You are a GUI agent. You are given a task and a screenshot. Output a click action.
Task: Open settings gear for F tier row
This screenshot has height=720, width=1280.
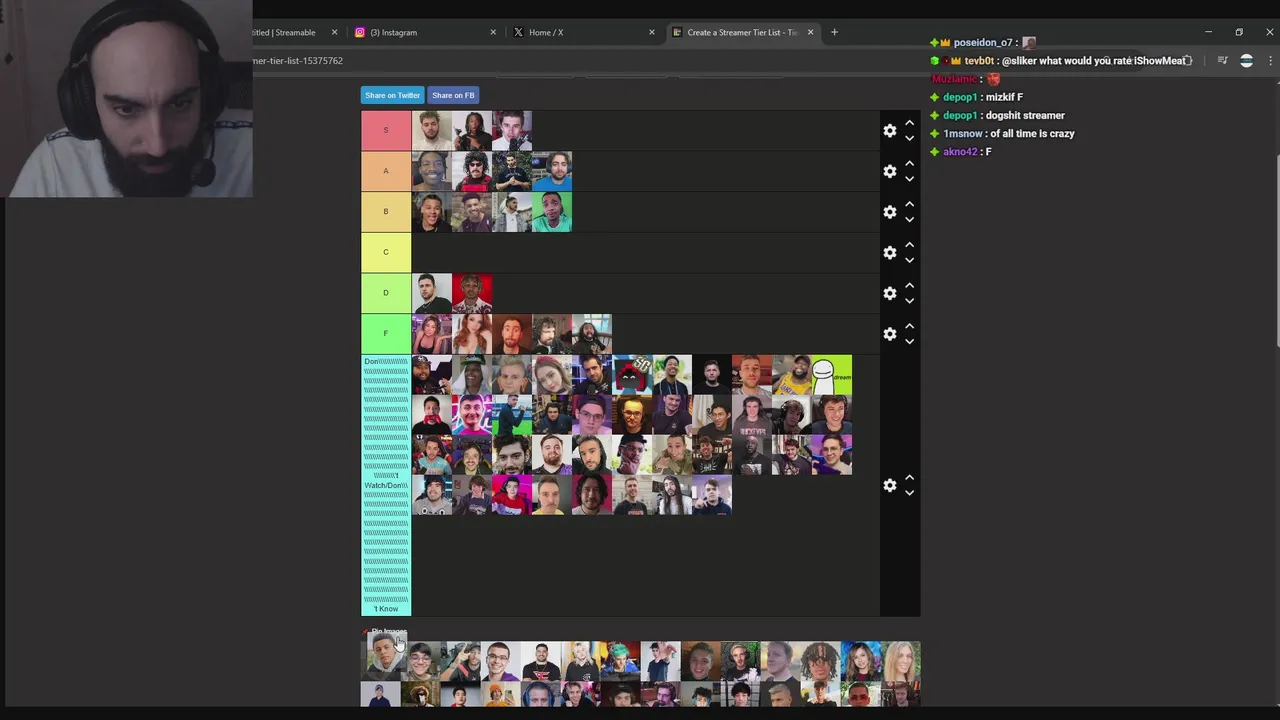(890, 334)
